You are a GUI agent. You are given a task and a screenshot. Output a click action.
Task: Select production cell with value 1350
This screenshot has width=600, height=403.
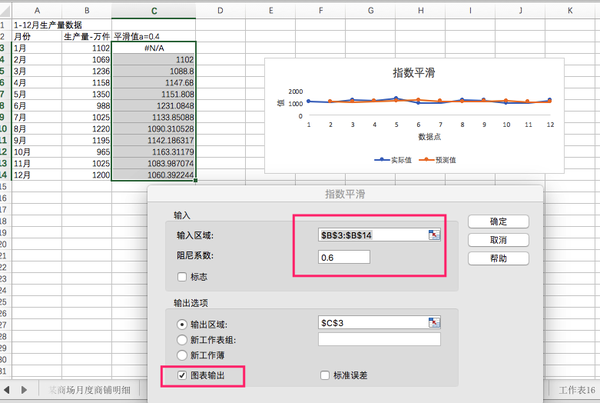point(87,94)
